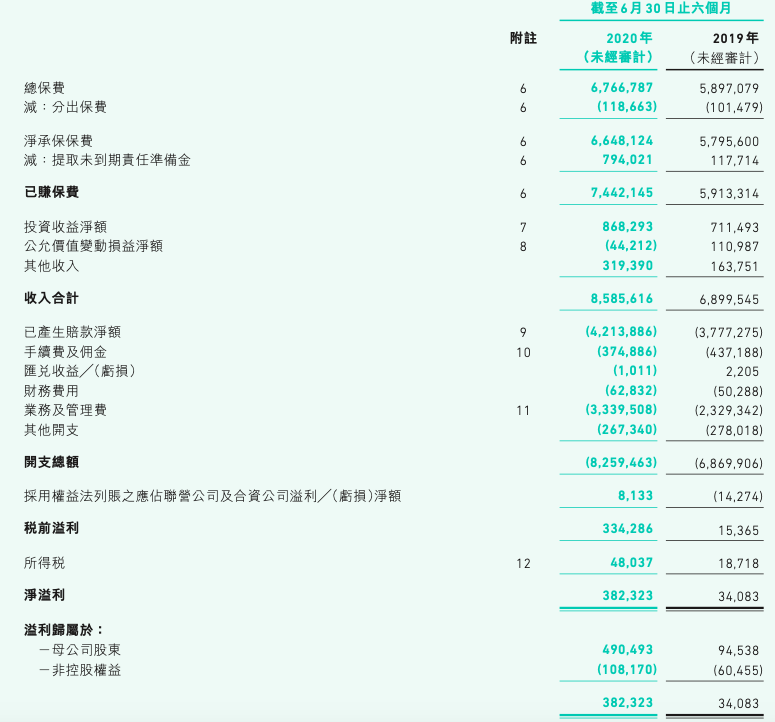Image resolution: width=775 pixels, height=722 pixels.
Task: Select the 2020 total premium value 6,766,787
Action: (x=622, y=88)
